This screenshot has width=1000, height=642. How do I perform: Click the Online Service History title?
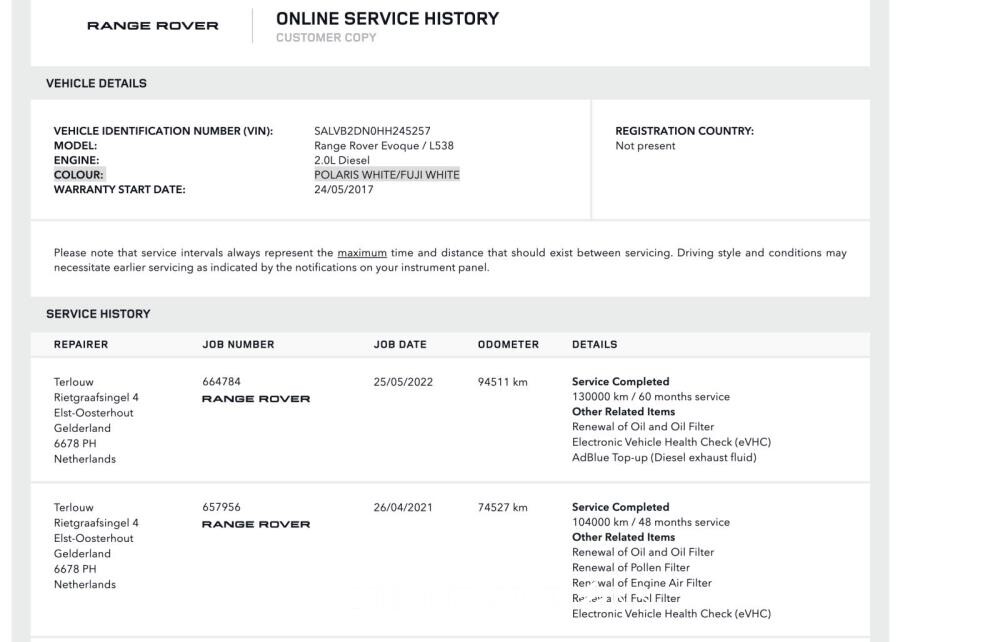coord(387,18)
